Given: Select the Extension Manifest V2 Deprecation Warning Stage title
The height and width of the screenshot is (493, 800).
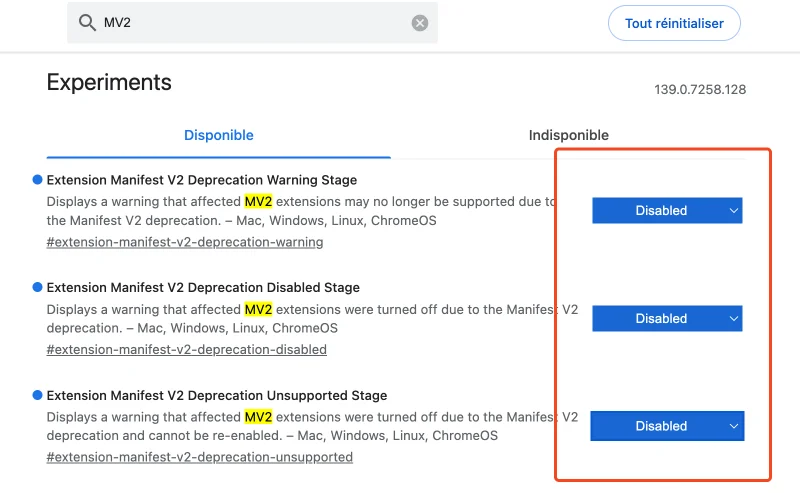Looking at the screenshot, I should tap(202, 180).
